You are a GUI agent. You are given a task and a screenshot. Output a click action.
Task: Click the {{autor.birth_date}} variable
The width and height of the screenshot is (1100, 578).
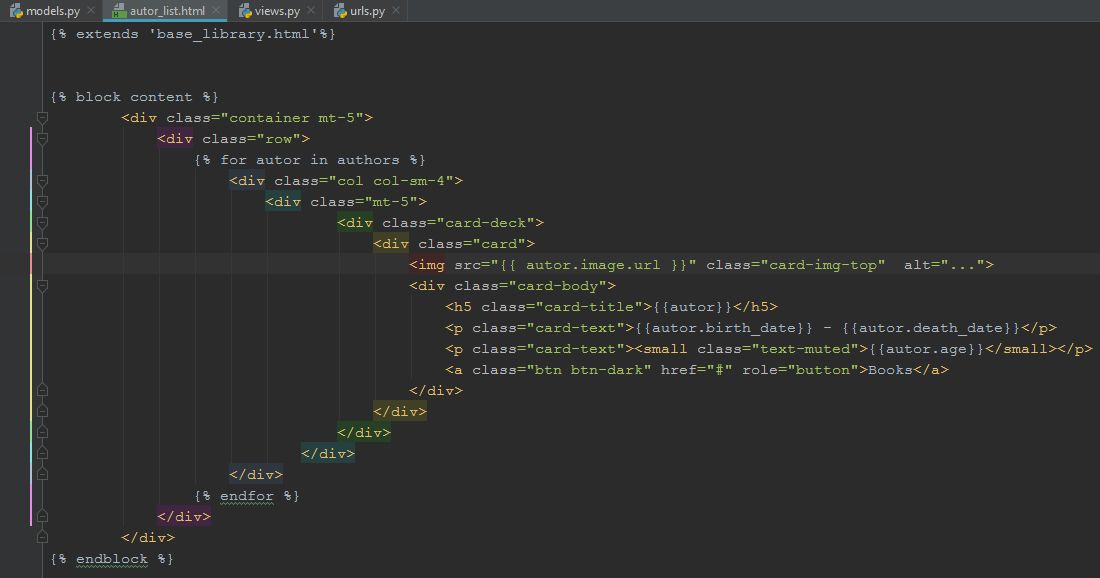724,328
